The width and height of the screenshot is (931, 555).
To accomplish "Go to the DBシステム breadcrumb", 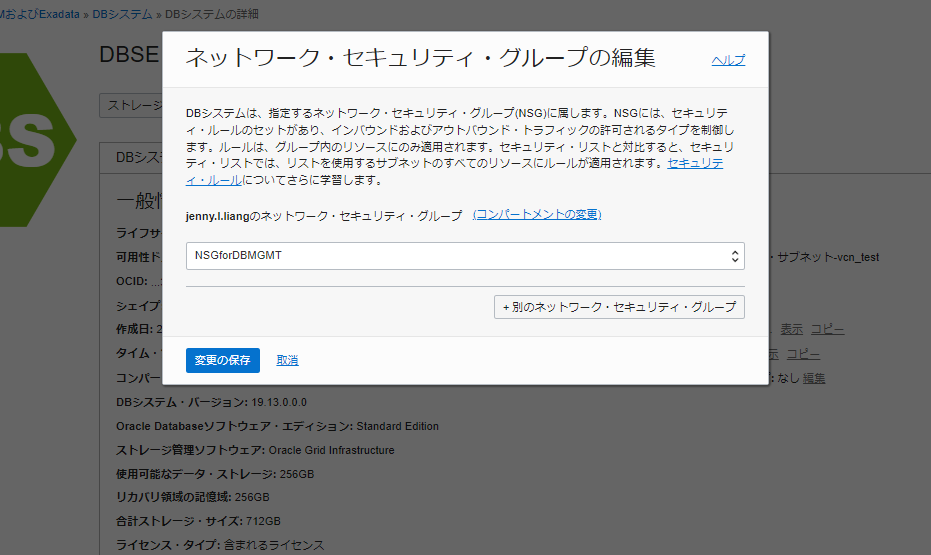I will click(123, 15).
